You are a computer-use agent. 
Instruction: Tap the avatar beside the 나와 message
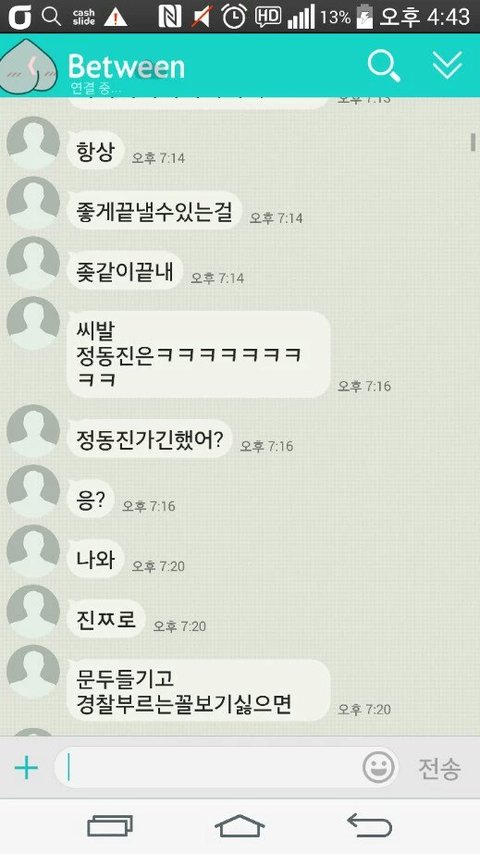pos(33,552)
